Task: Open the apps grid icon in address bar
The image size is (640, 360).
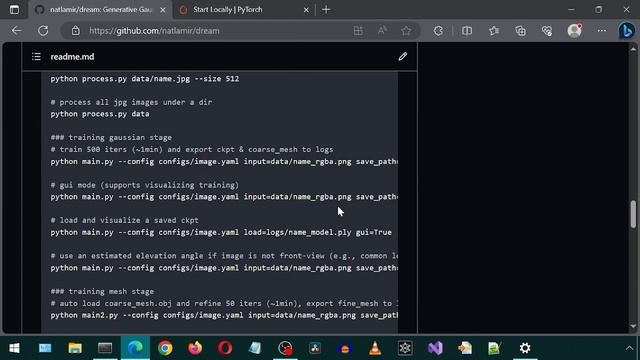Action: pos(358,31)
